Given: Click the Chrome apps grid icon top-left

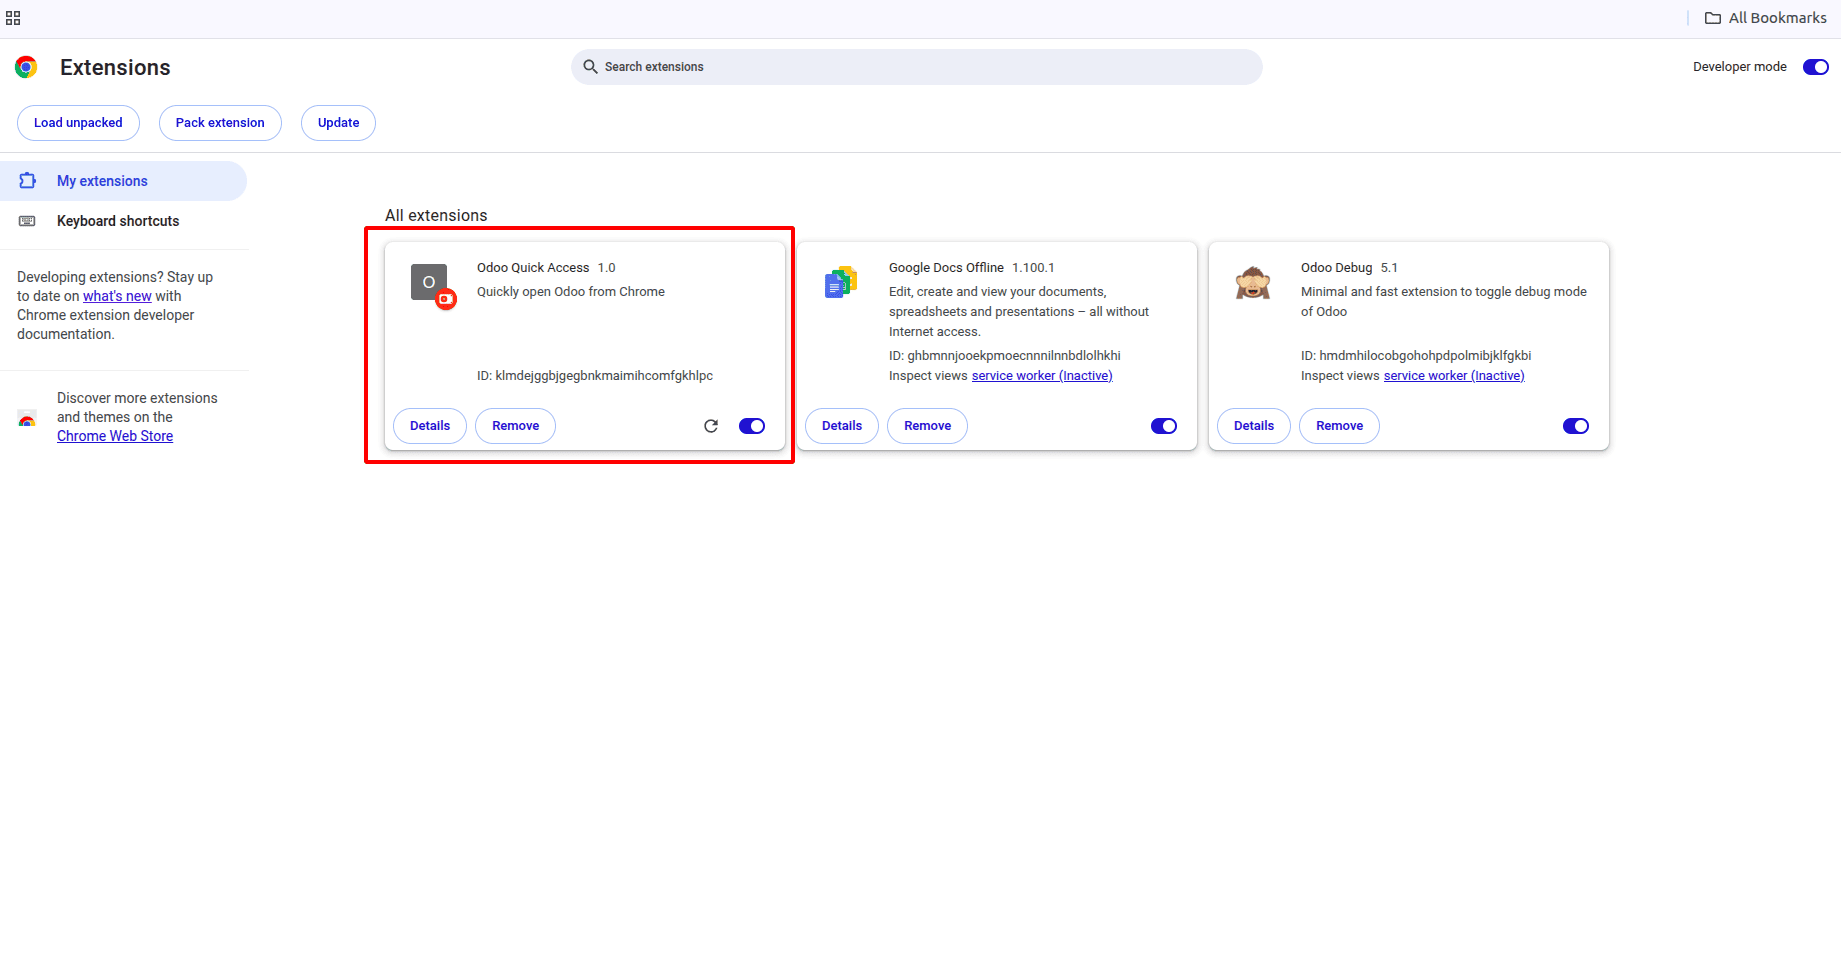Looking at the screenshot, I should pos(13,17).
